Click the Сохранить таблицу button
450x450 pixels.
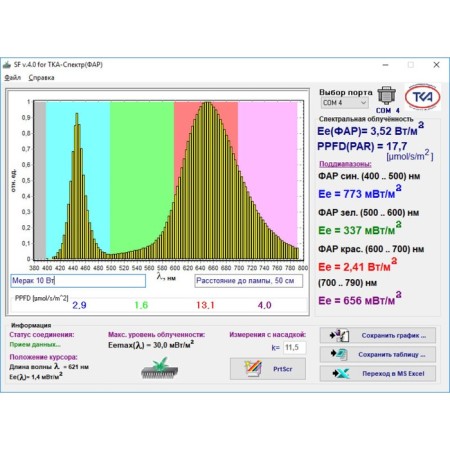(x=378, y=354)
